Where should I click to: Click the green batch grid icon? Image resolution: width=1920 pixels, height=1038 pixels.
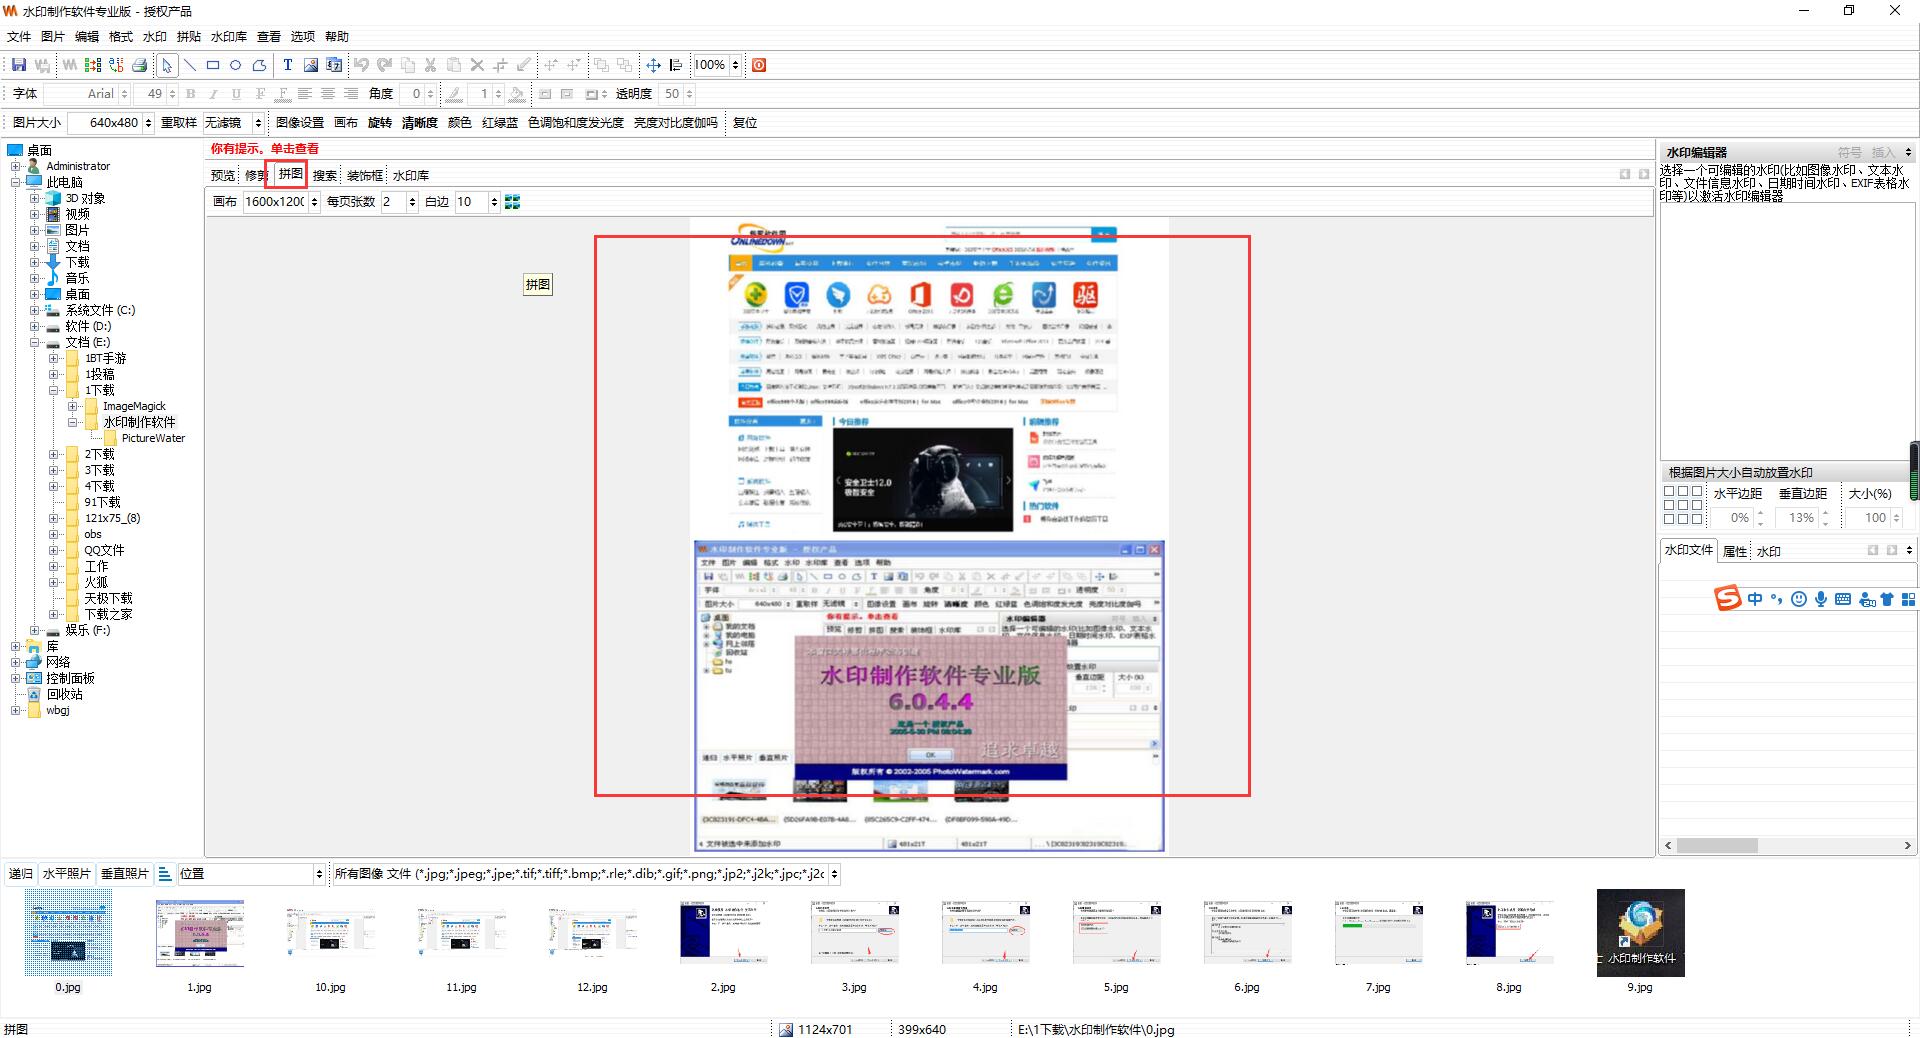(x=93, y=65)
